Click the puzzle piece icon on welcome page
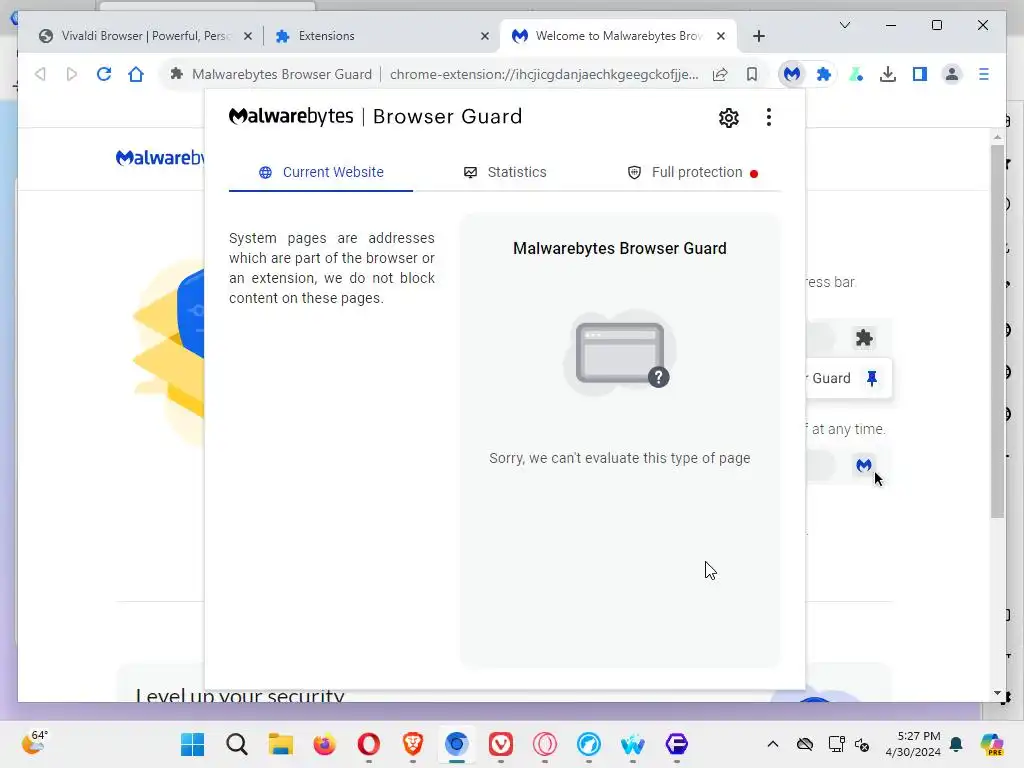 click(864, 338)
